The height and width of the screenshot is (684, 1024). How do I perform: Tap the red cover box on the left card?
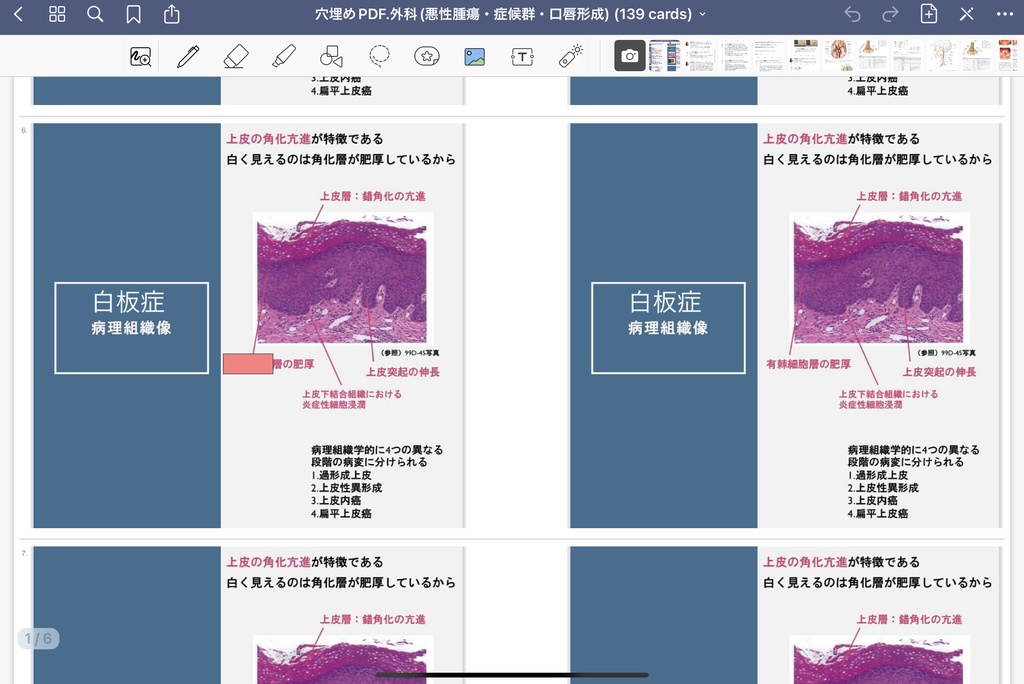tap(248, 364)
